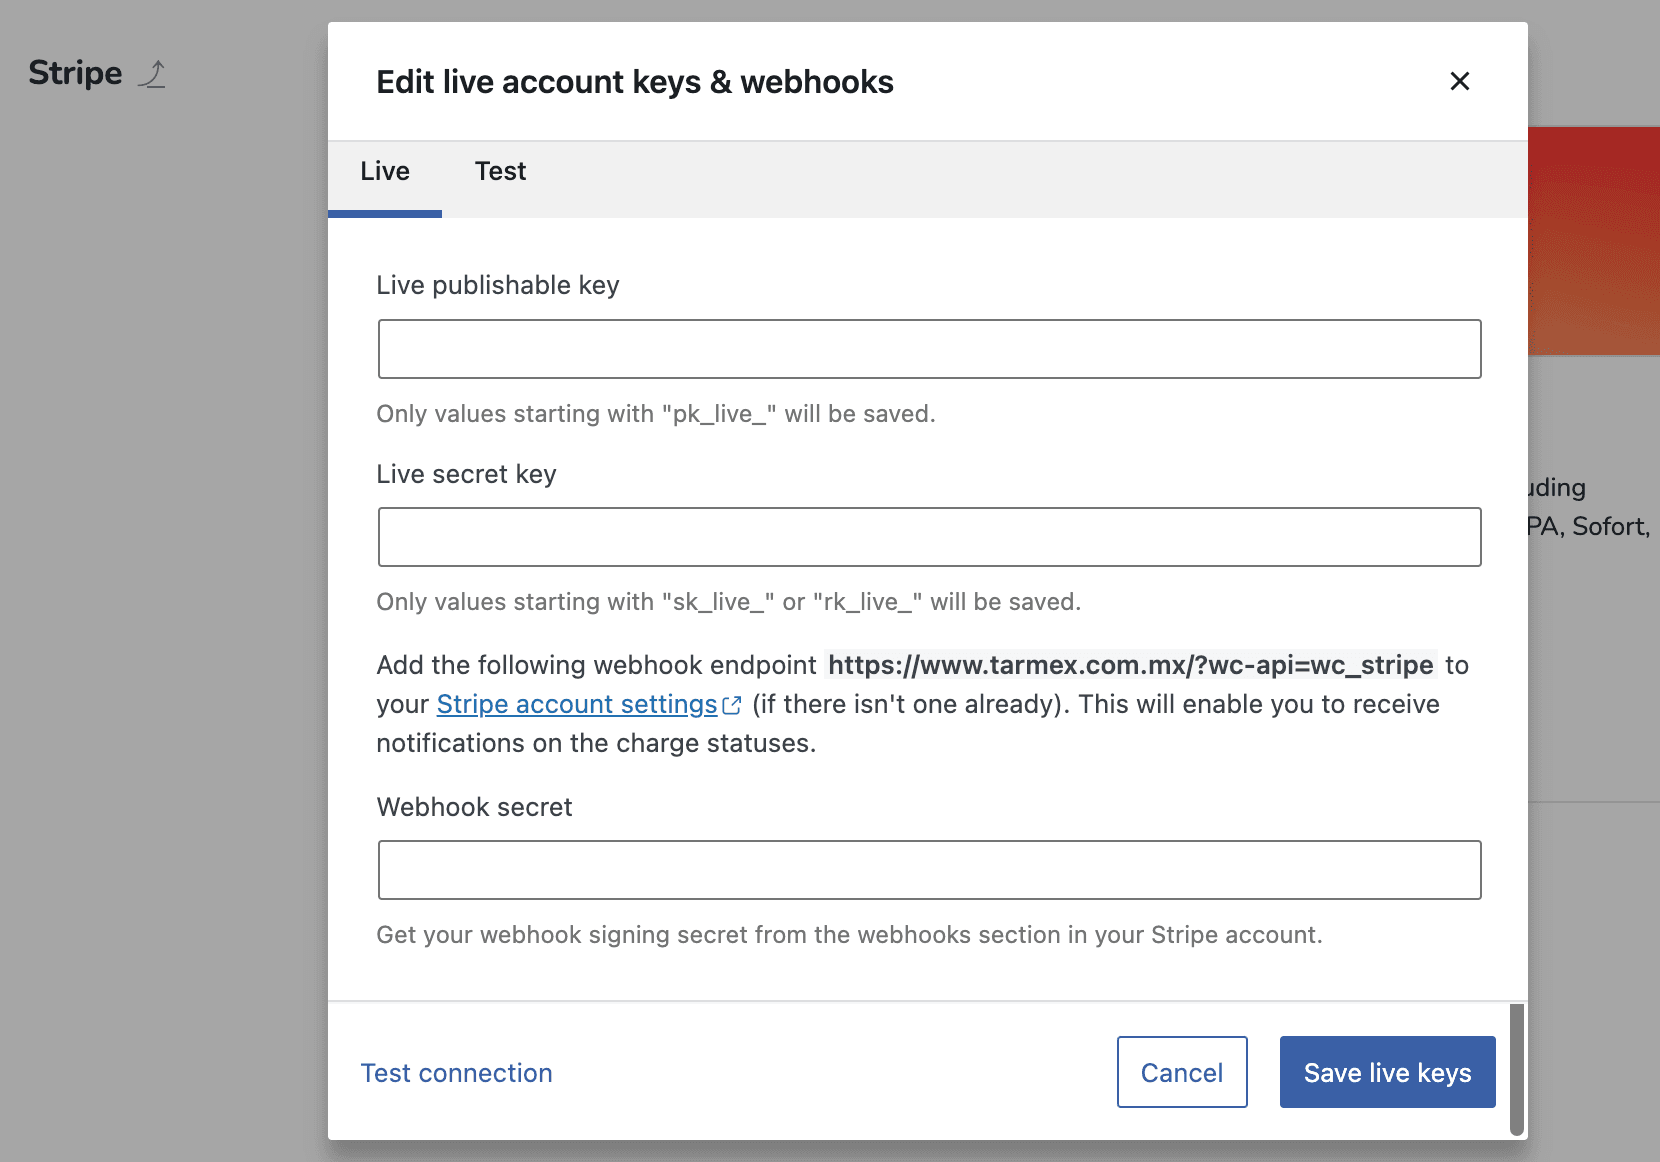Click the Stripe page heading
Screen dimensions: 1660x1162
75,73
